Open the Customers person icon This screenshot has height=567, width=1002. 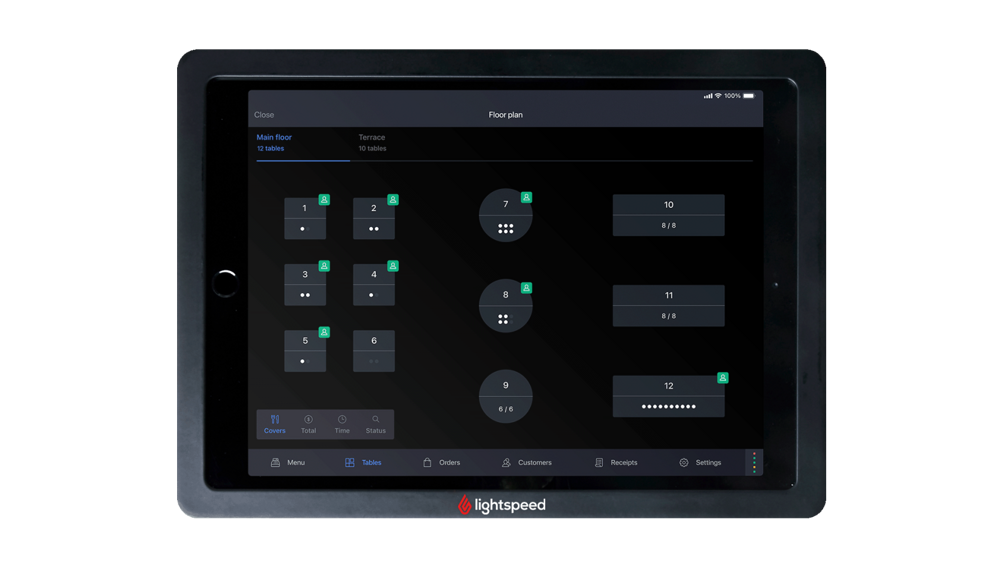pos(506,463)
